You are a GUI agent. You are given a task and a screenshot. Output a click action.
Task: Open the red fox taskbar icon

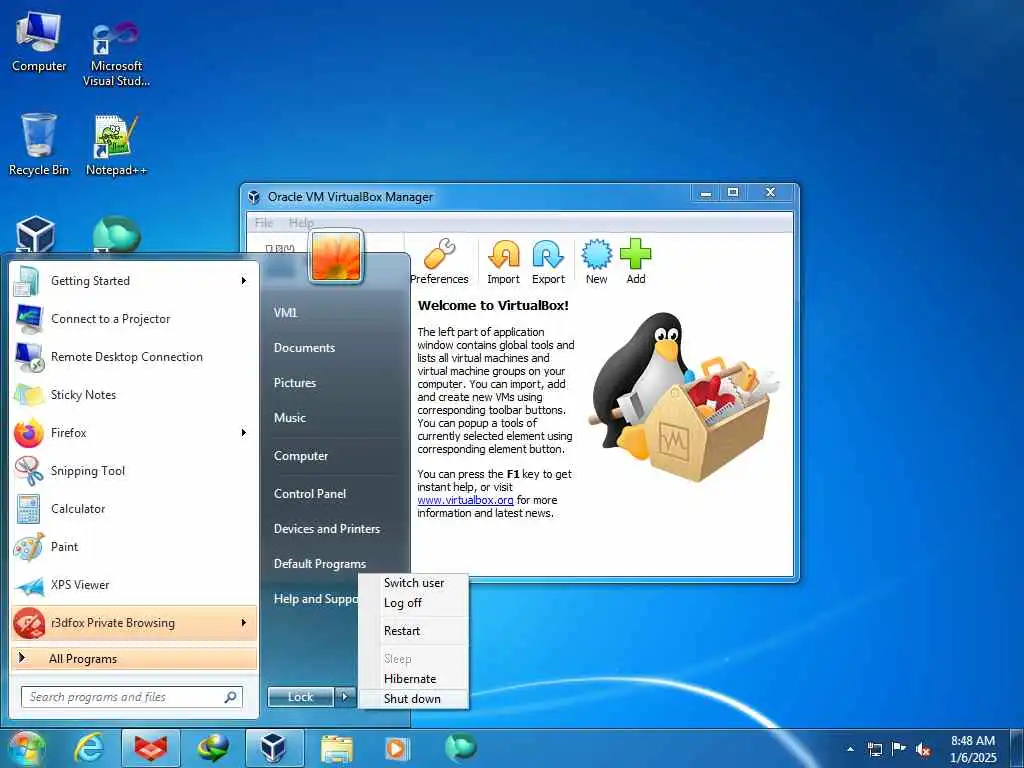click(151, 748)
